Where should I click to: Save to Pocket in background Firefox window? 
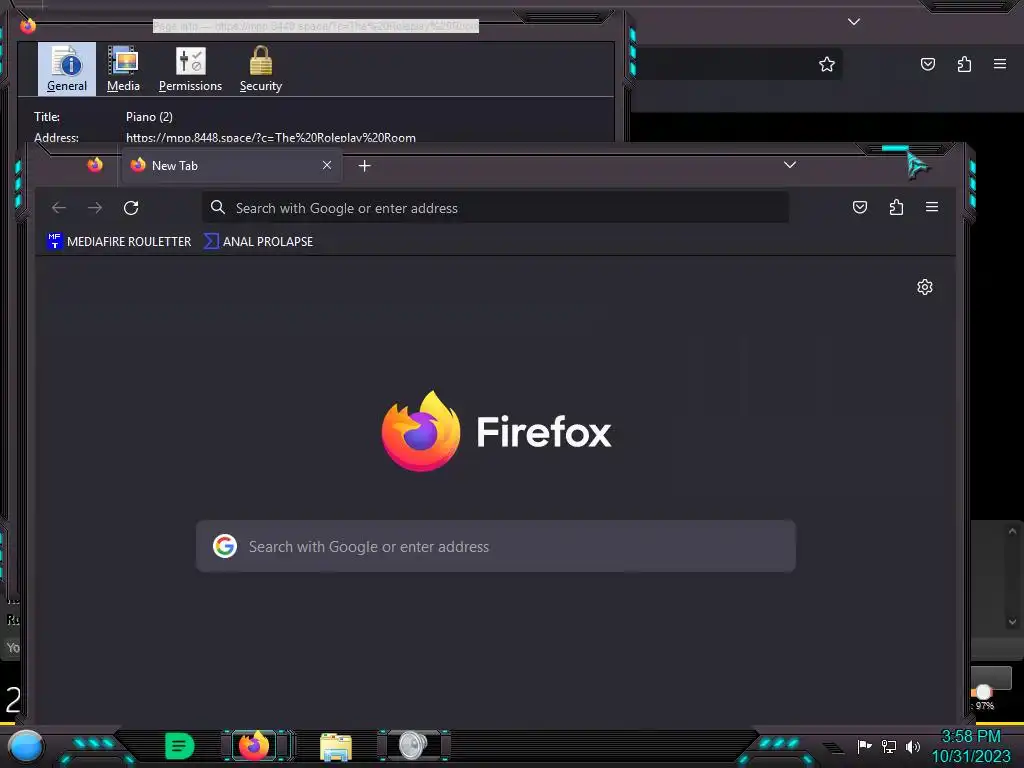coord(928,64)
